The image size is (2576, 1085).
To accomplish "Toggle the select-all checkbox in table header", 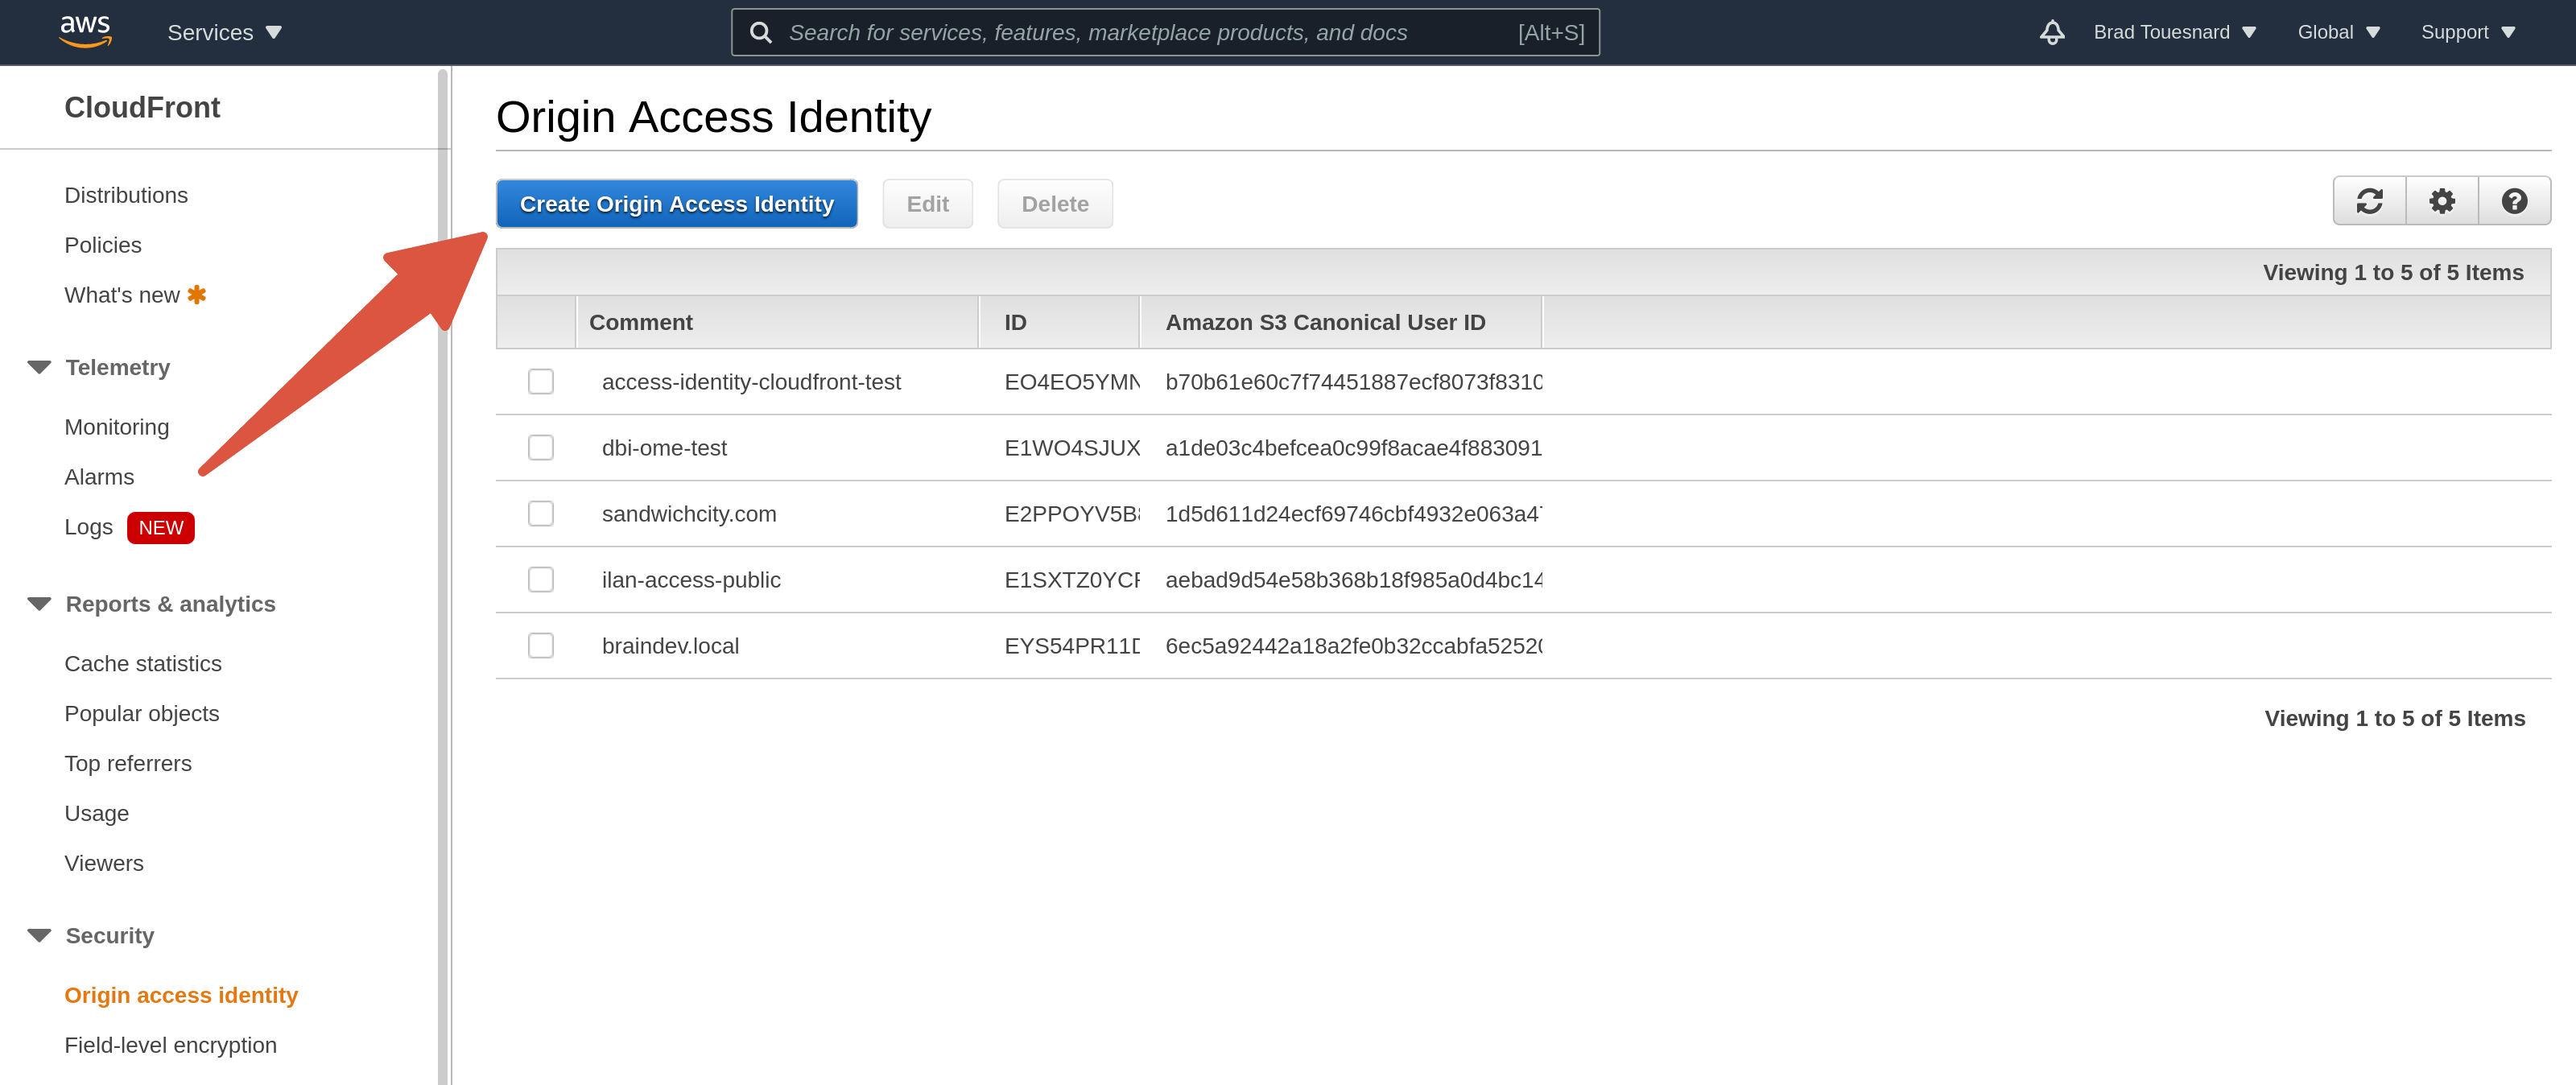I will [x=540, y=322].
